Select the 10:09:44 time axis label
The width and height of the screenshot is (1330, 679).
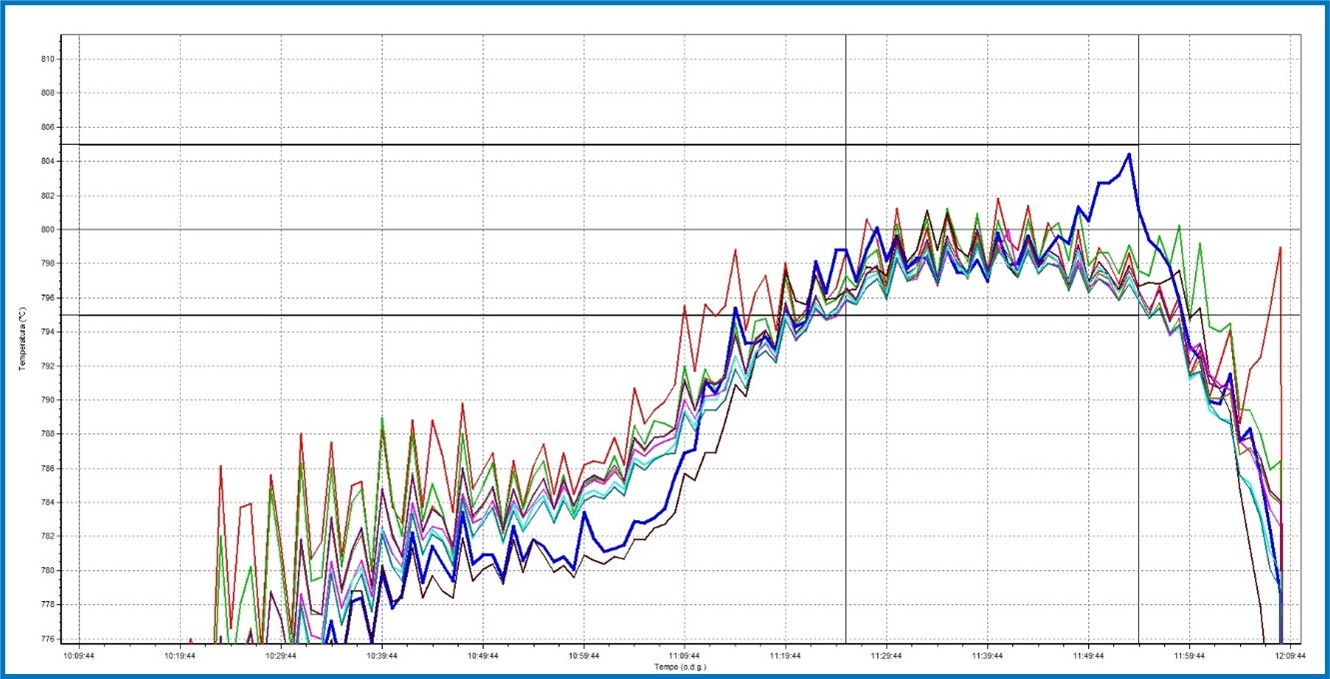pyautogui.click(x=79, y=657)
